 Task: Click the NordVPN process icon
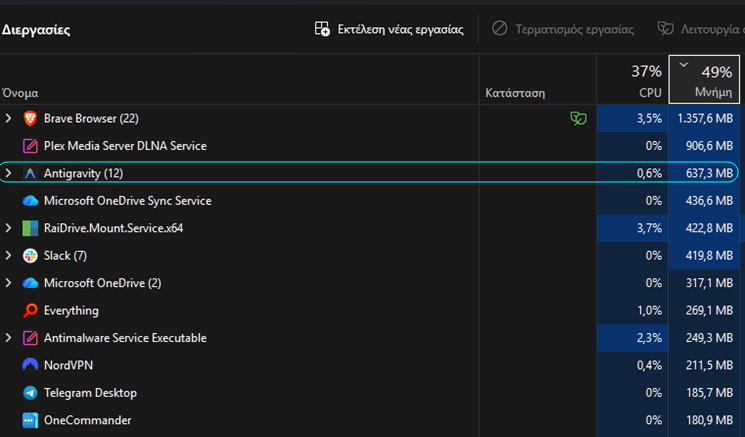[x=30, y=365]
